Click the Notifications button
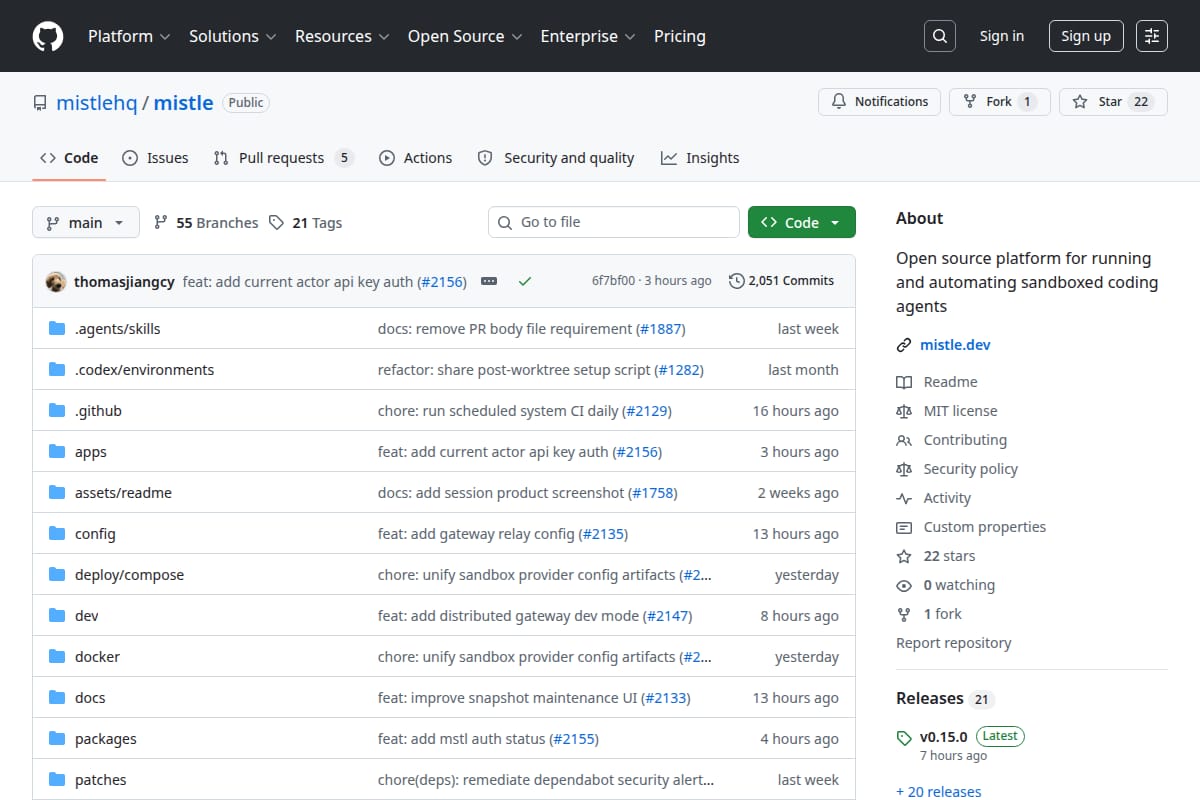Image resolution: width=1200 pixels, height=800 pixels. click(x=879, y=102)
